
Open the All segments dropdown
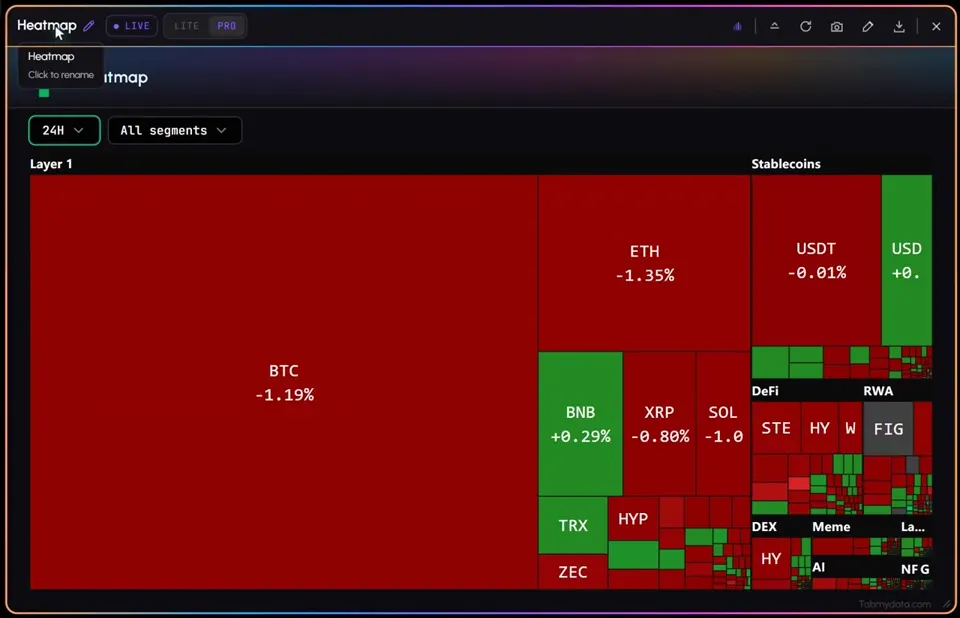click(x=174, y=130)
